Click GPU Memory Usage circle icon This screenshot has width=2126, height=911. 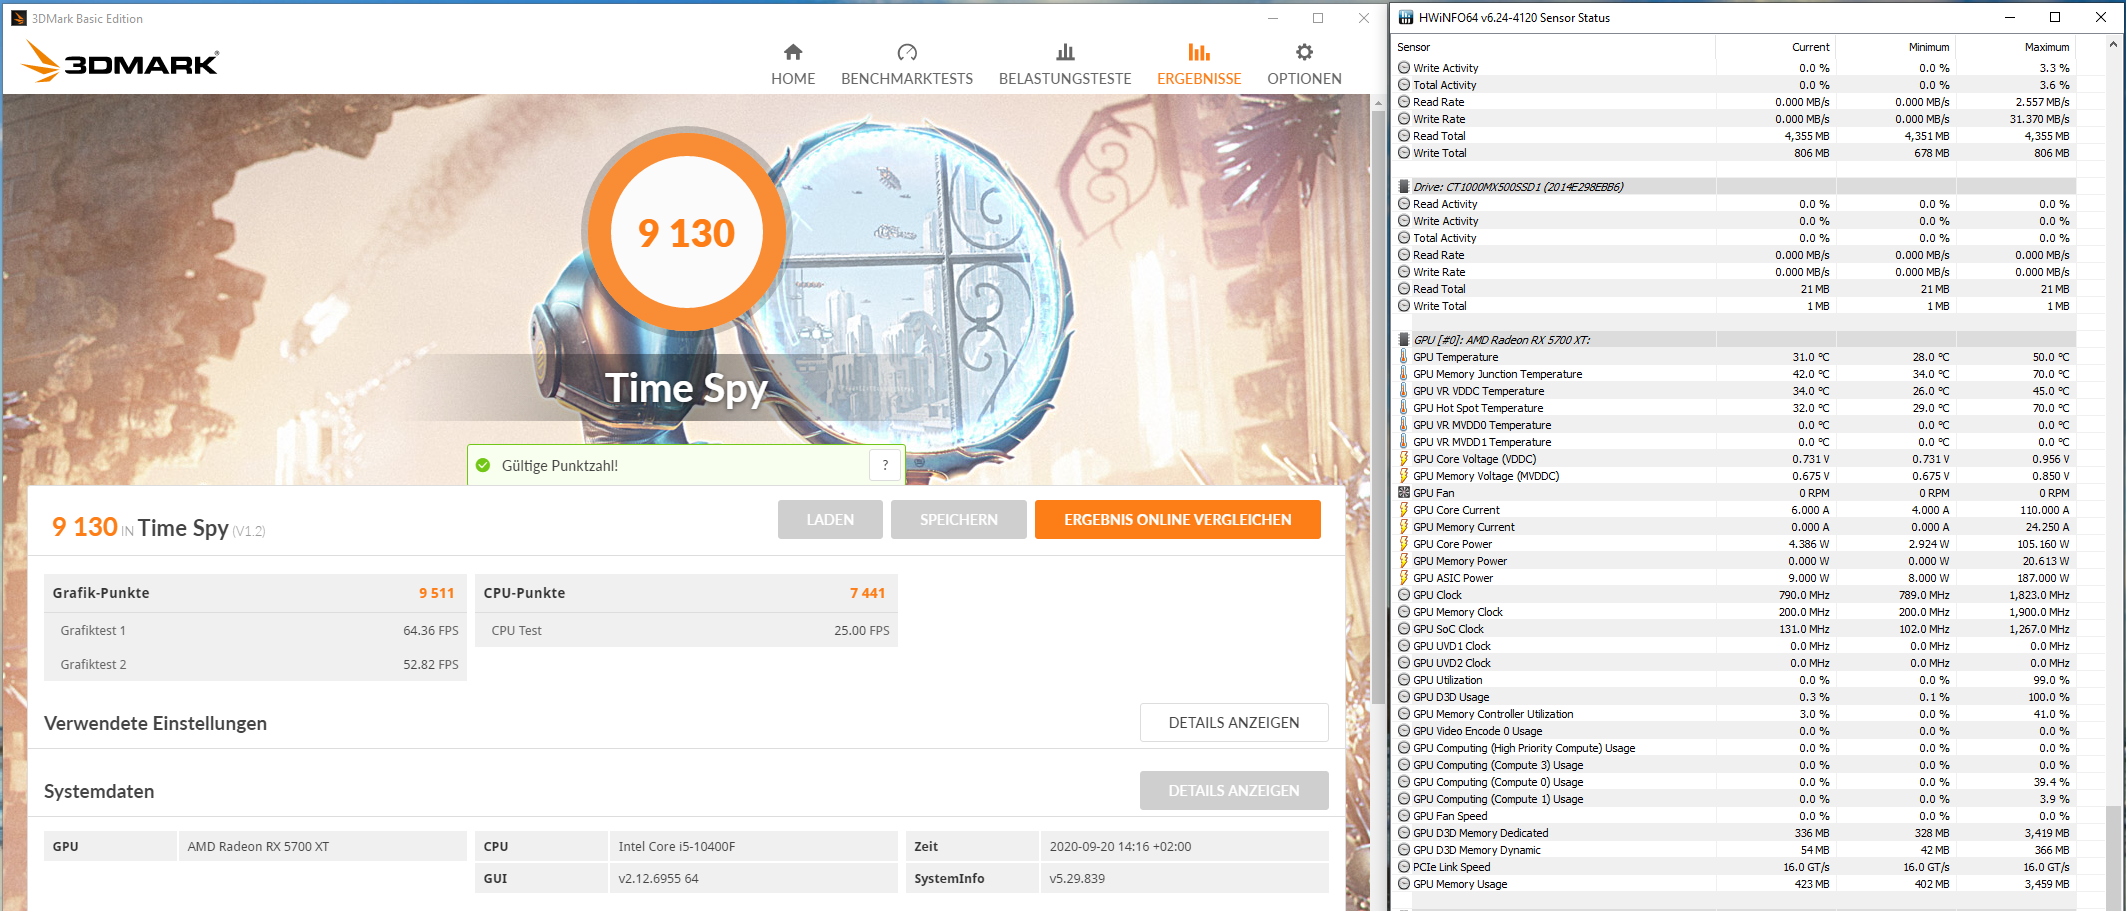coord(1404,884)
